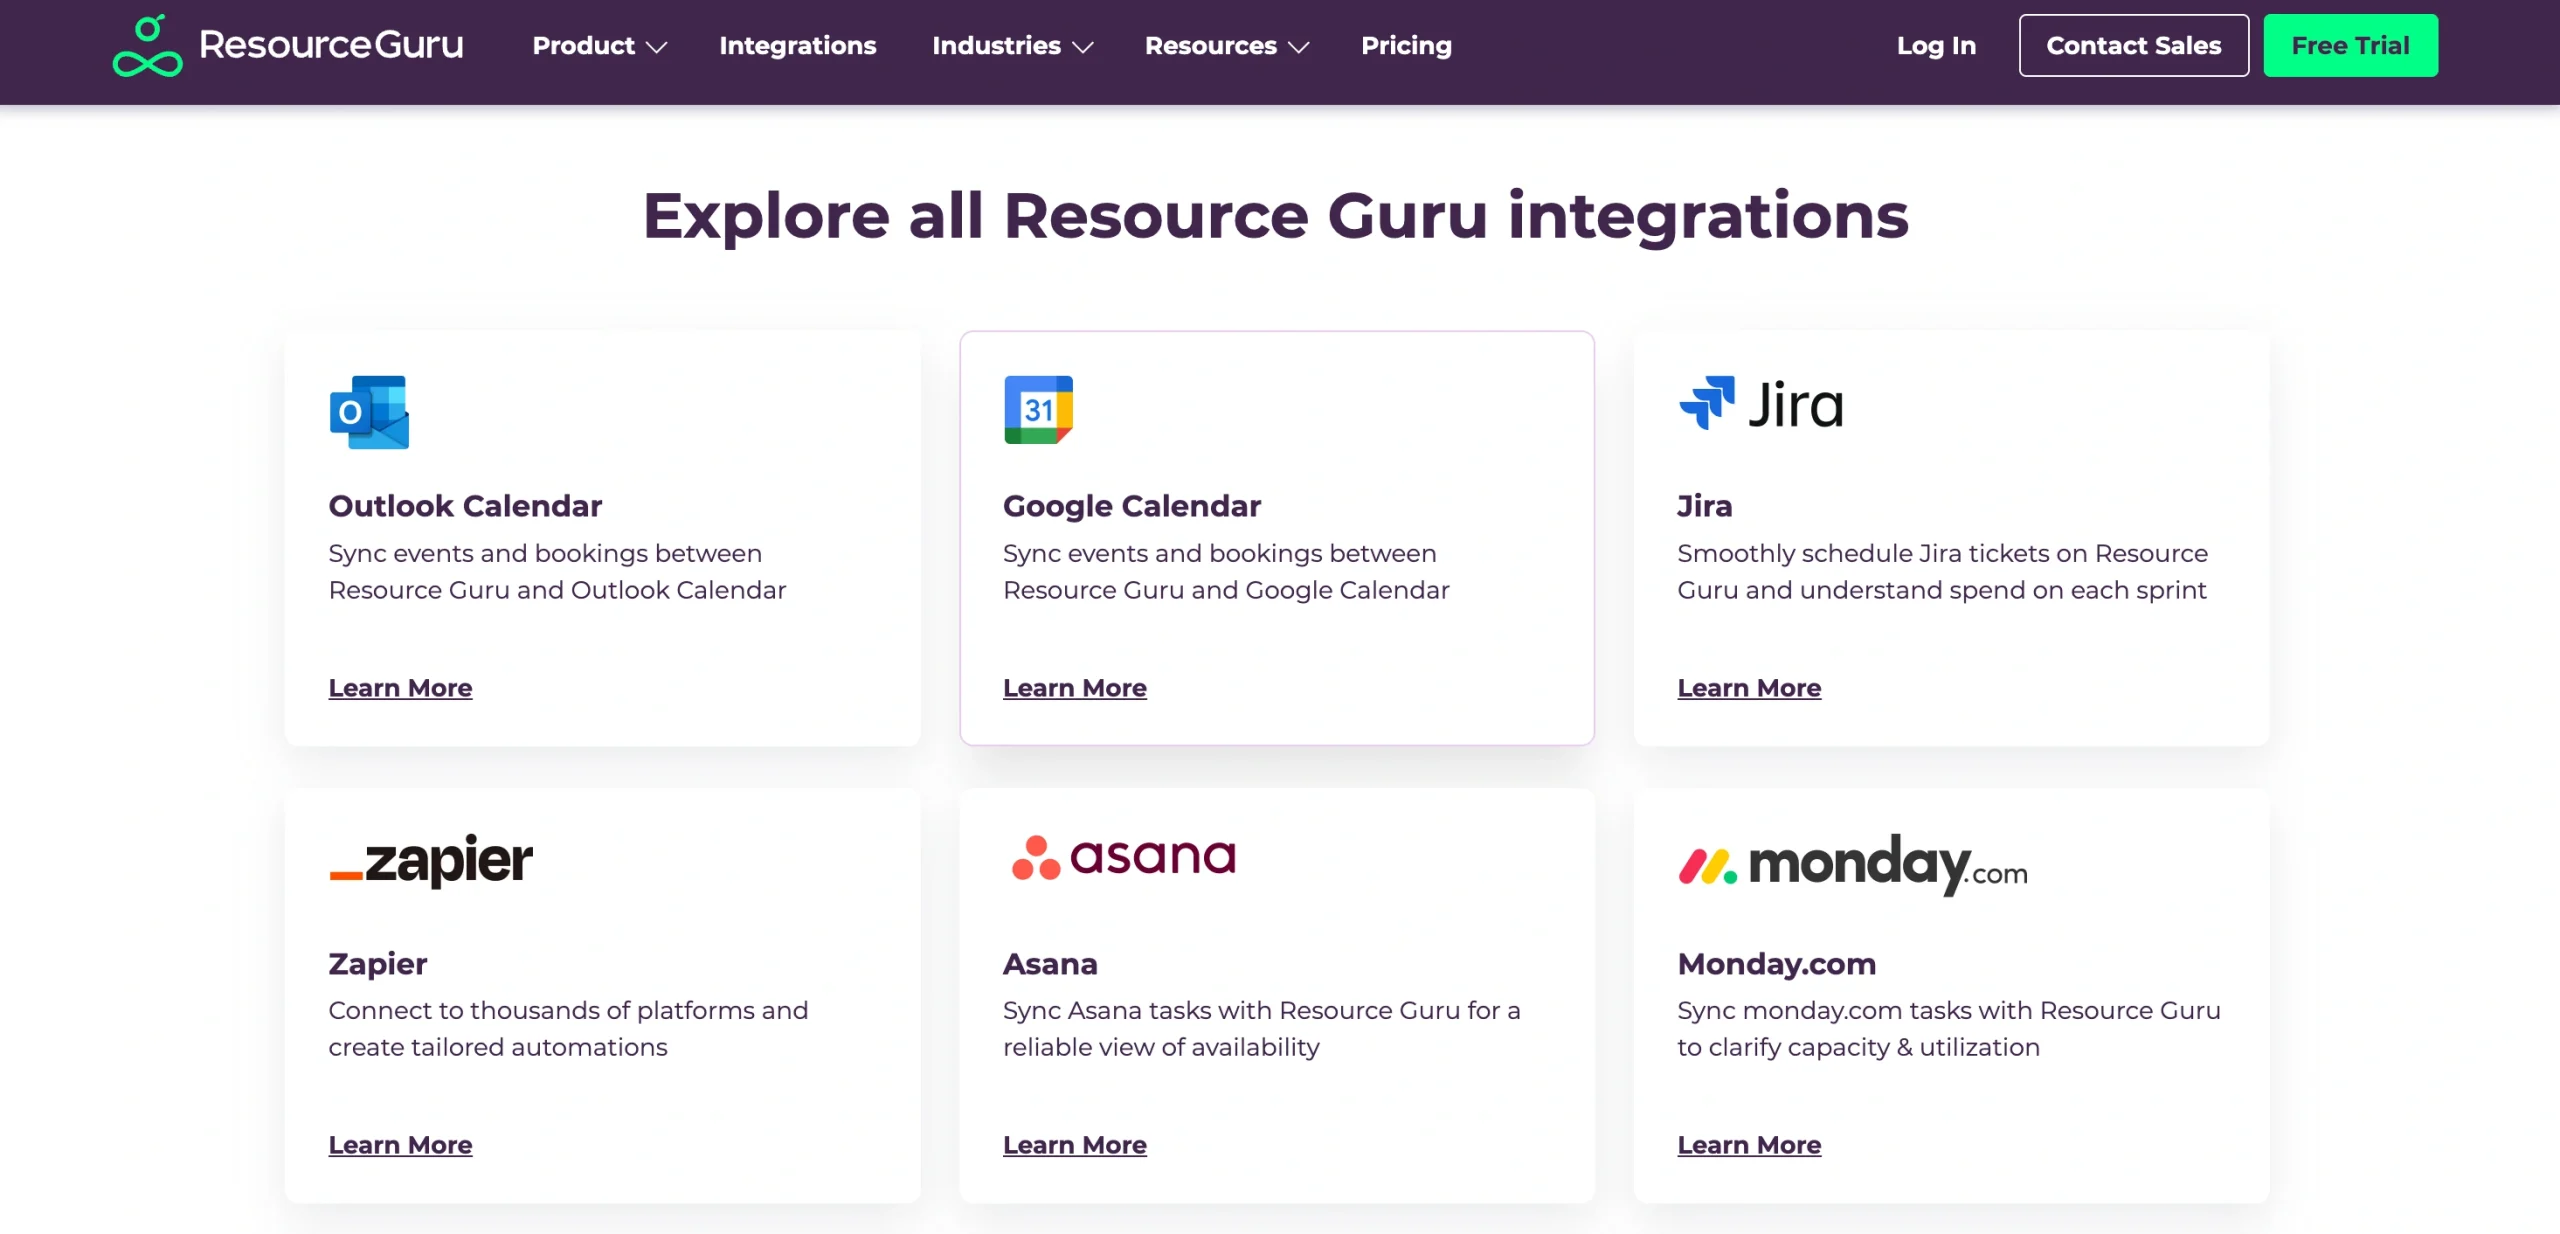Open the Resources menu label
The image size is (2560, 1234).
(x=1210, y=46)
